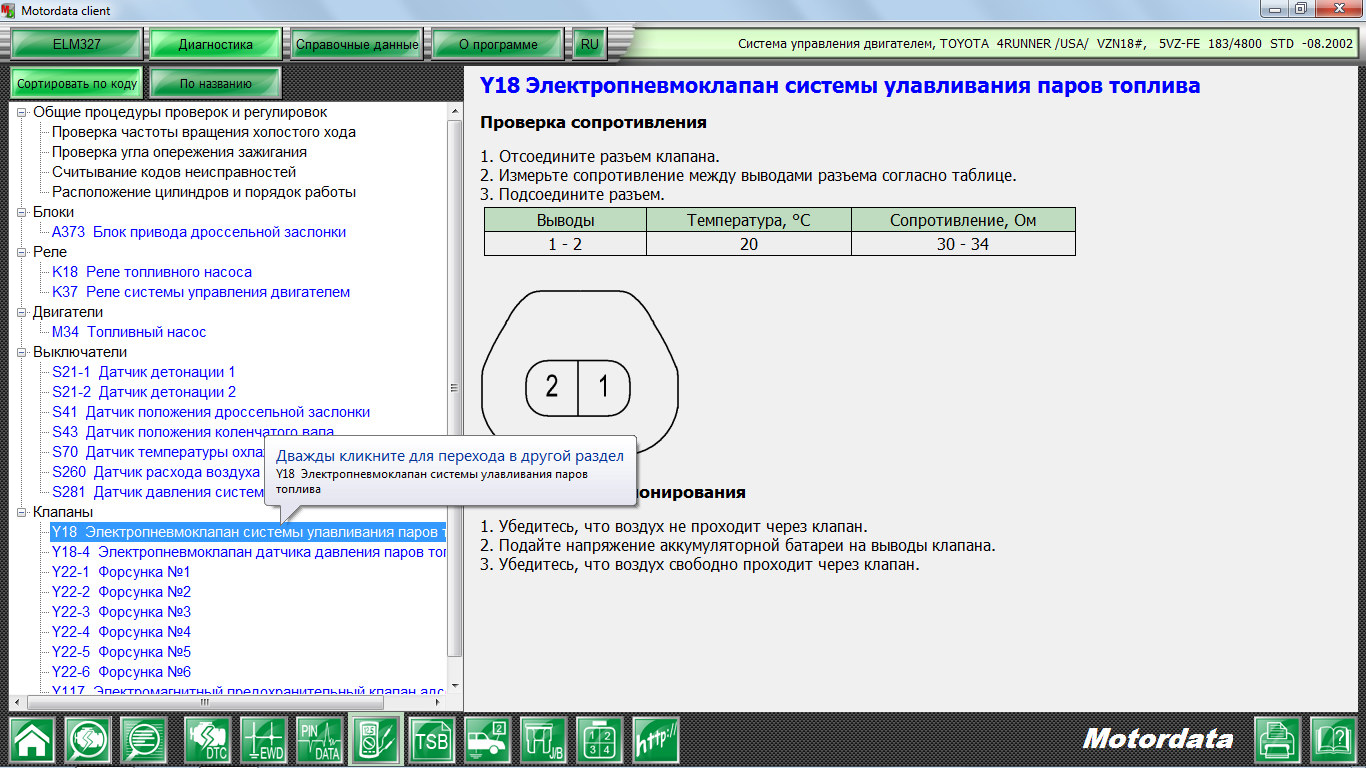
Task: Click tree vertical scrollbar thumb
Action: tap(456, 390)
